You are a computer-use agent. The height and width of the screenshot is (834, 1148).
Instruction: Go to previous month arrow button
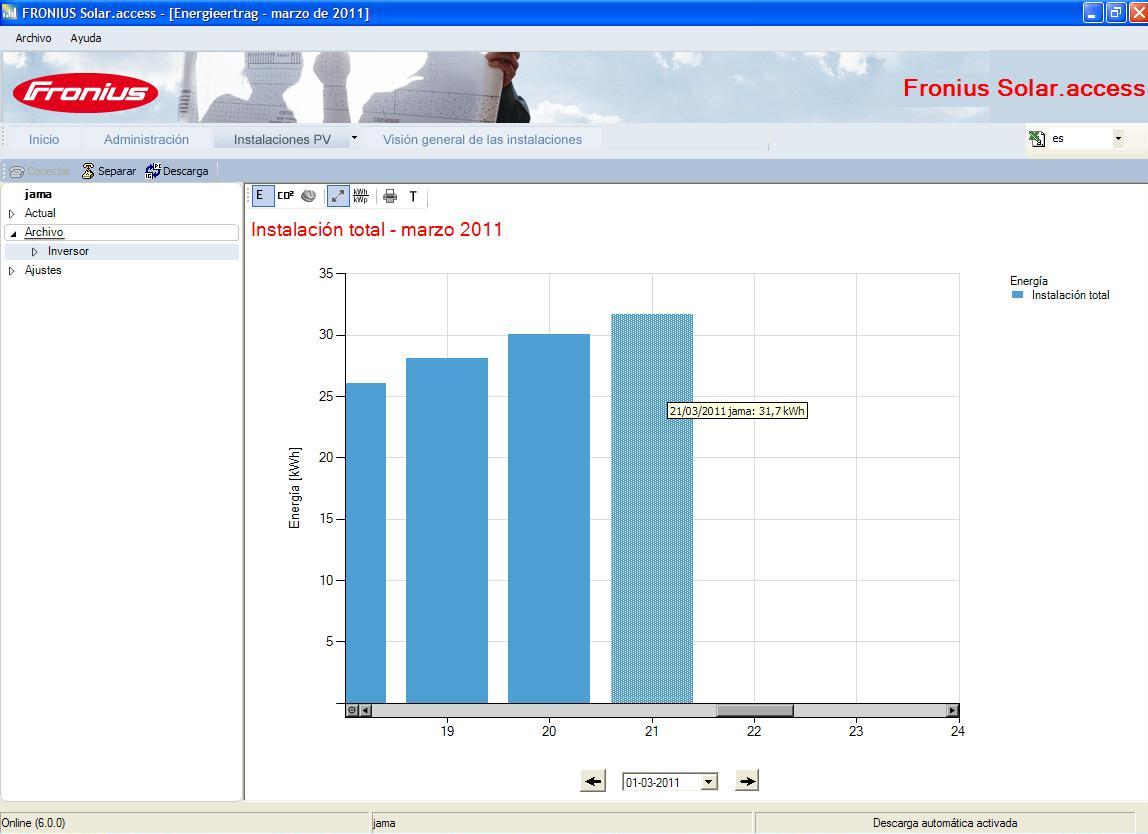pos(593,781)
